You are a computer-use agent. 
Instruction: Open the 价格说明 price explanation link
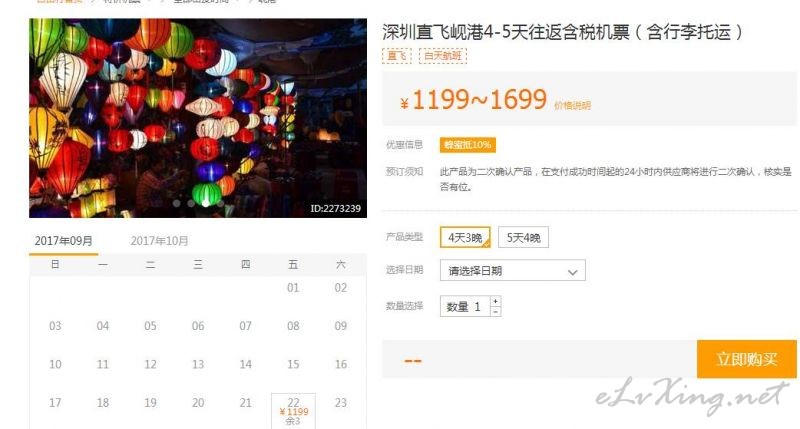pos(572,106)
